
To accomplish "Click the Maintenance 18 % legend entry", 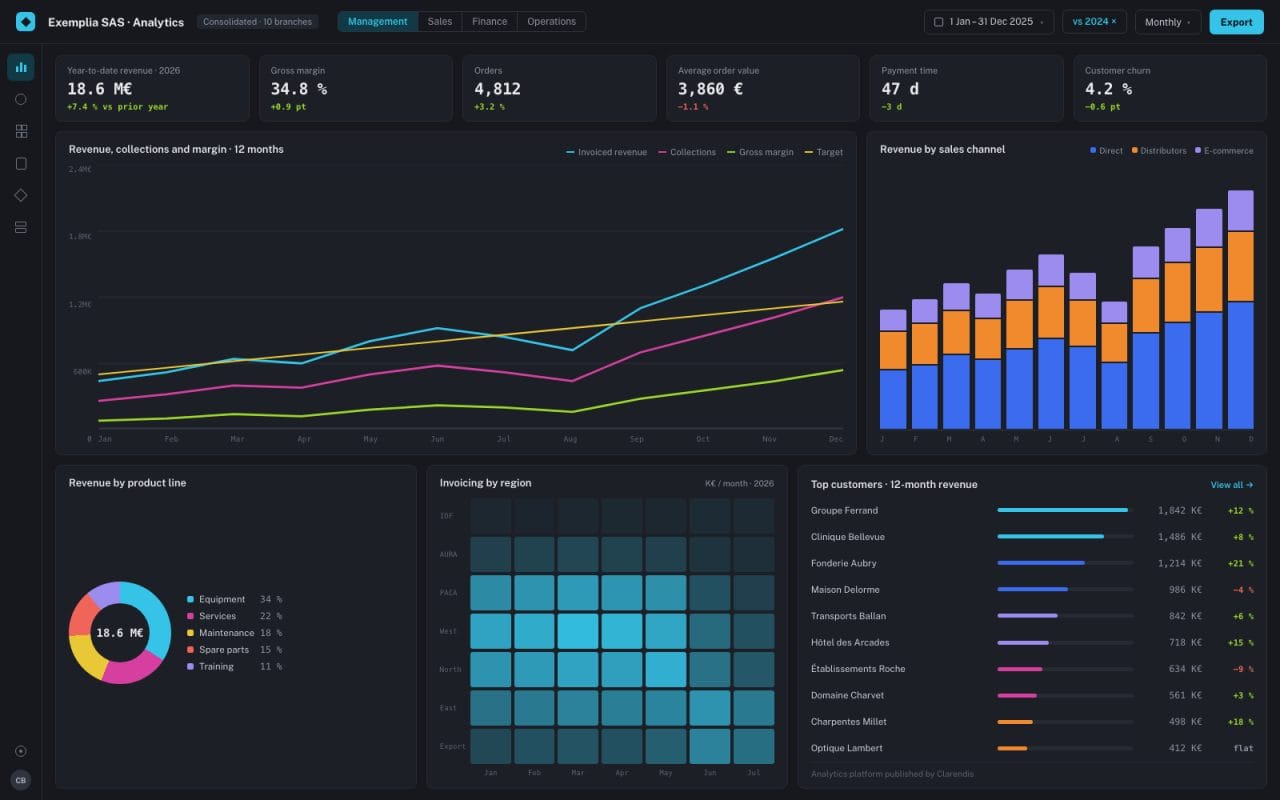I will click(x=235, y=633).
